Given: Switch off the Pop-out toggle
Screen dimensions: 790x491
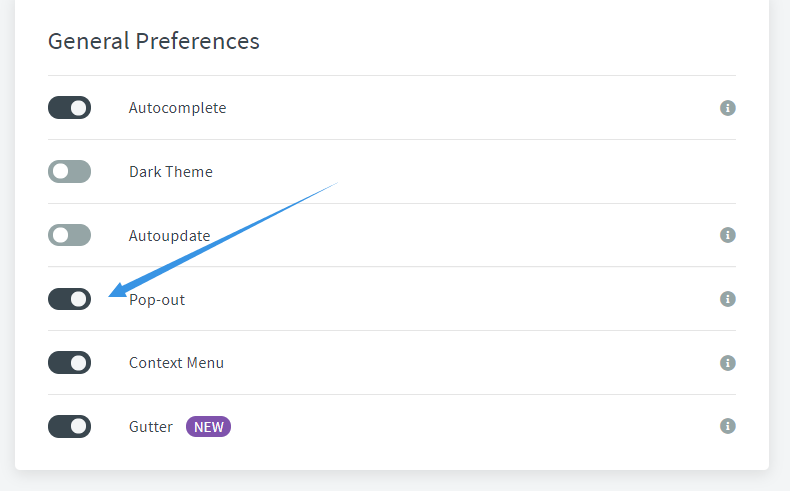Looking at the screenshot, I should 70,299.
